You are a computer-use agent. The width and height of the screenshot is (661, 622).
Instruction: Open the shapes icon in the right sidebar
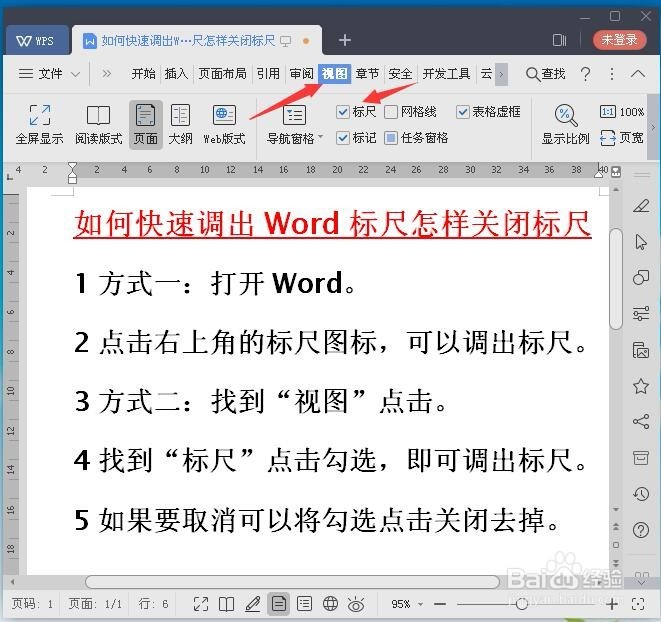[641, 277]
